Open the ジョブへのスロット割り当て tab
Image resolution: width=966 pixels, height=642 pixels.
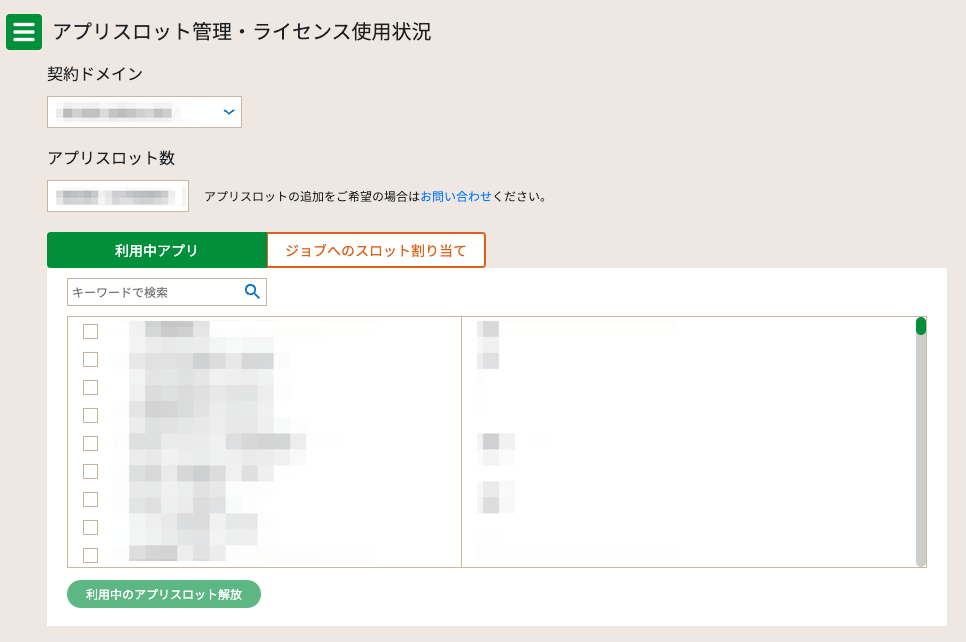pyautogui.click(x=376, y=250)
